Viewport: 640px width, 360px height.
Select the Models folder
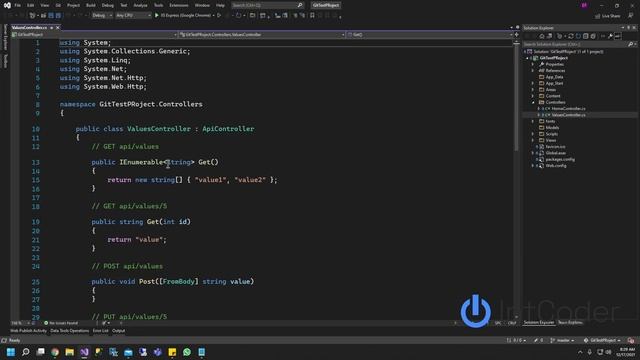tap(552, 128)
